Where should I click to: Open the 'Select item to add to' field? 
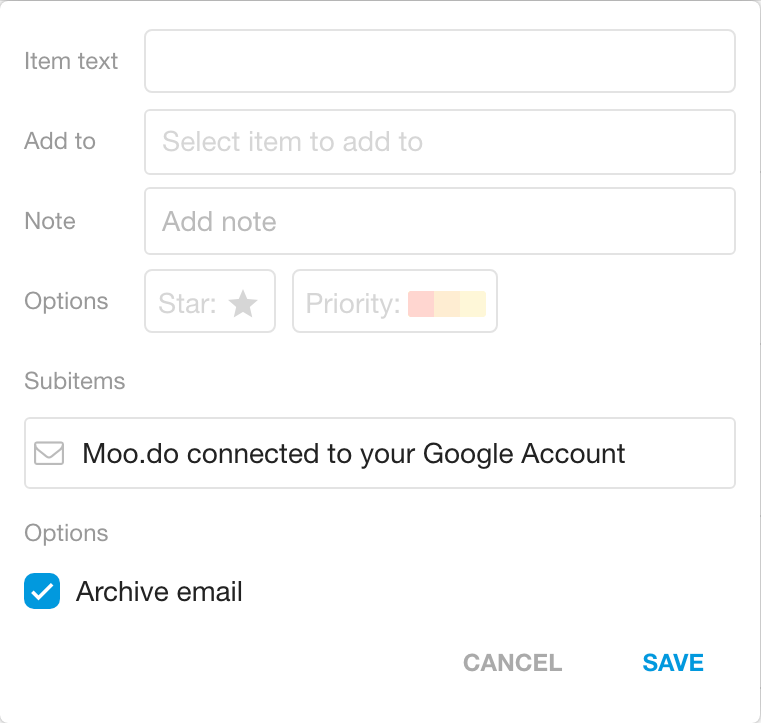coord(440,142)
